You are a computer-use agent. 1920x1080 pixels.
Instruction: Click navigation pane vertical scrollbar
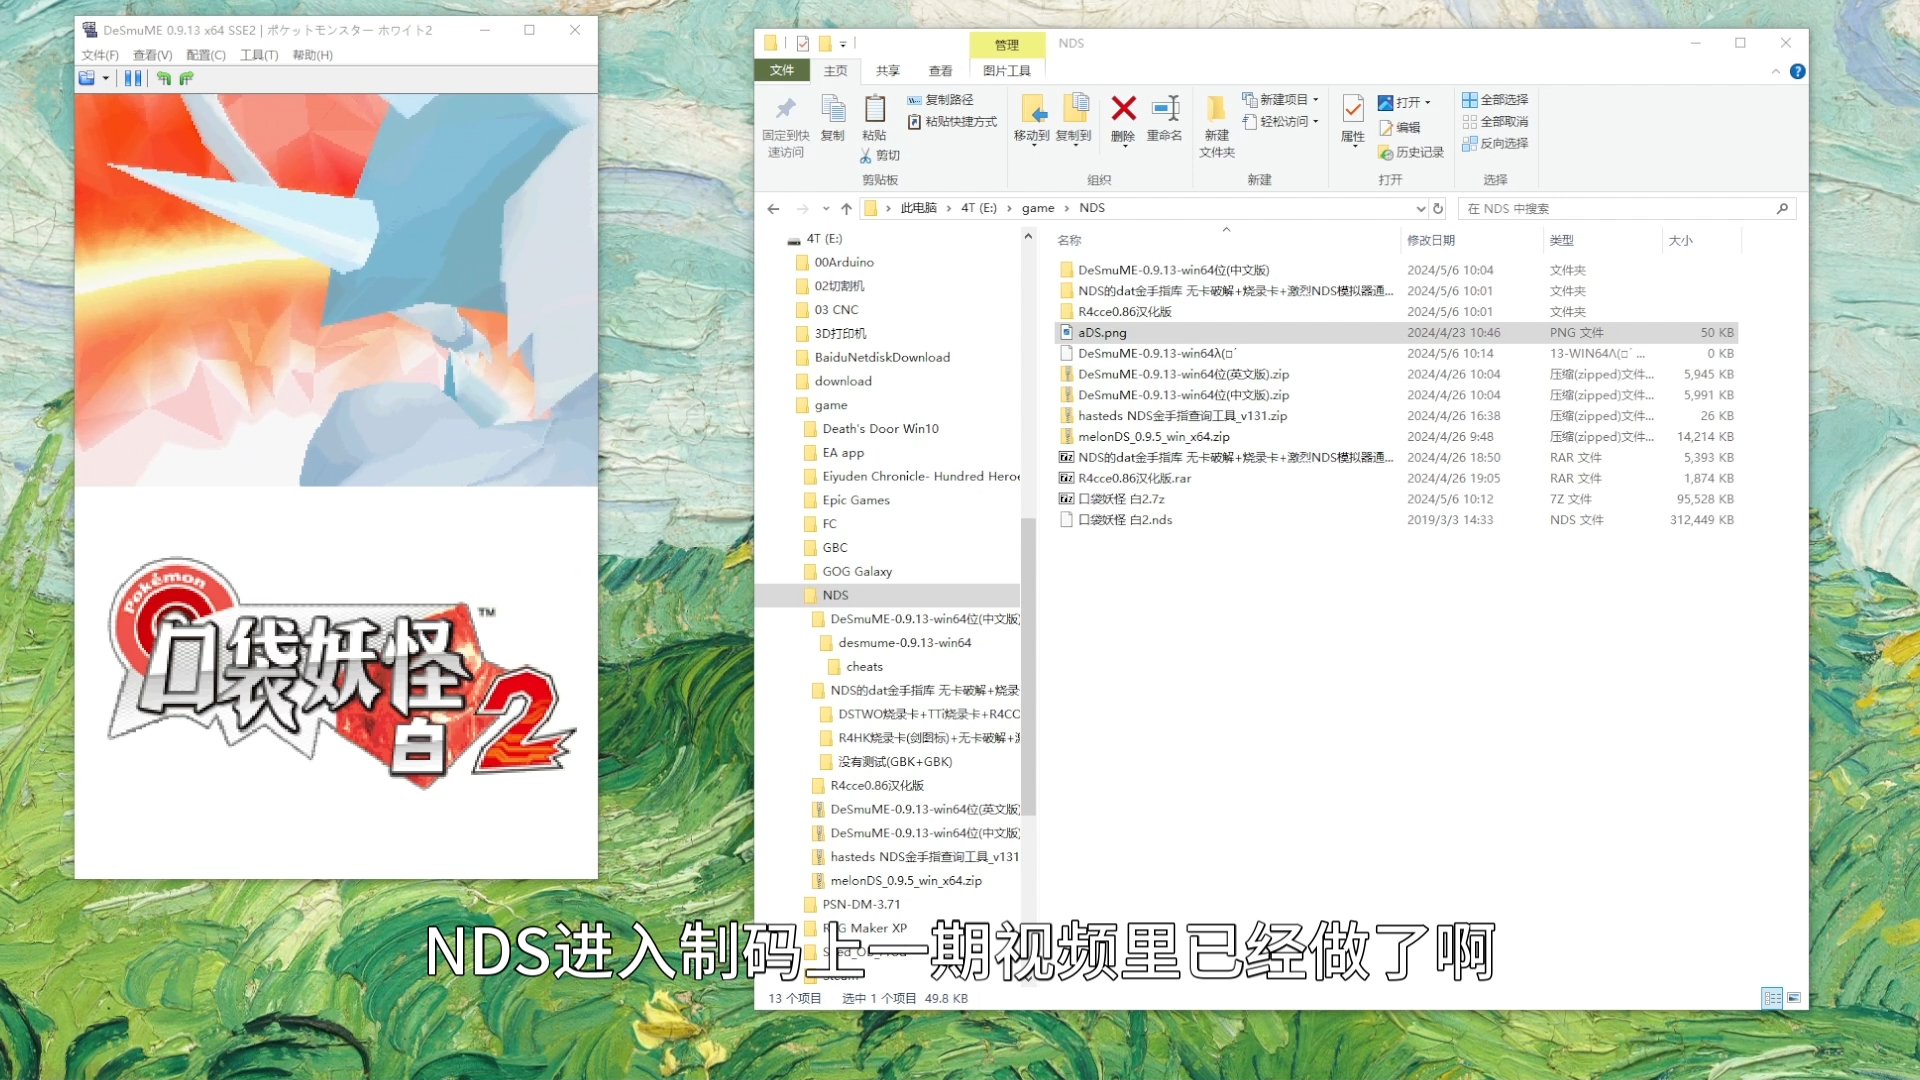pyautogui.click(x=1027, y=666)
